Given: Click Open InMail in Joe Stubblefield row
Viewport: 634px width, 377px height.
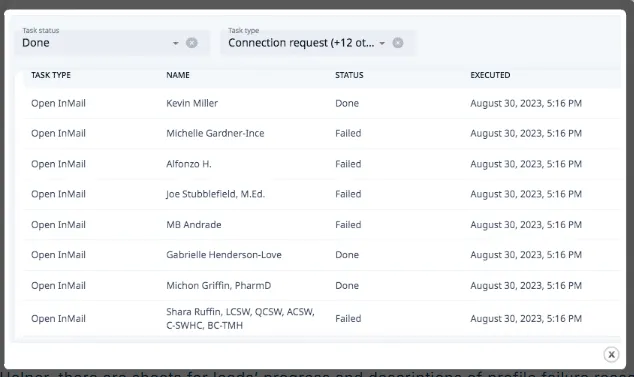Looking at the screenshot, I should (x=58, y=194).
